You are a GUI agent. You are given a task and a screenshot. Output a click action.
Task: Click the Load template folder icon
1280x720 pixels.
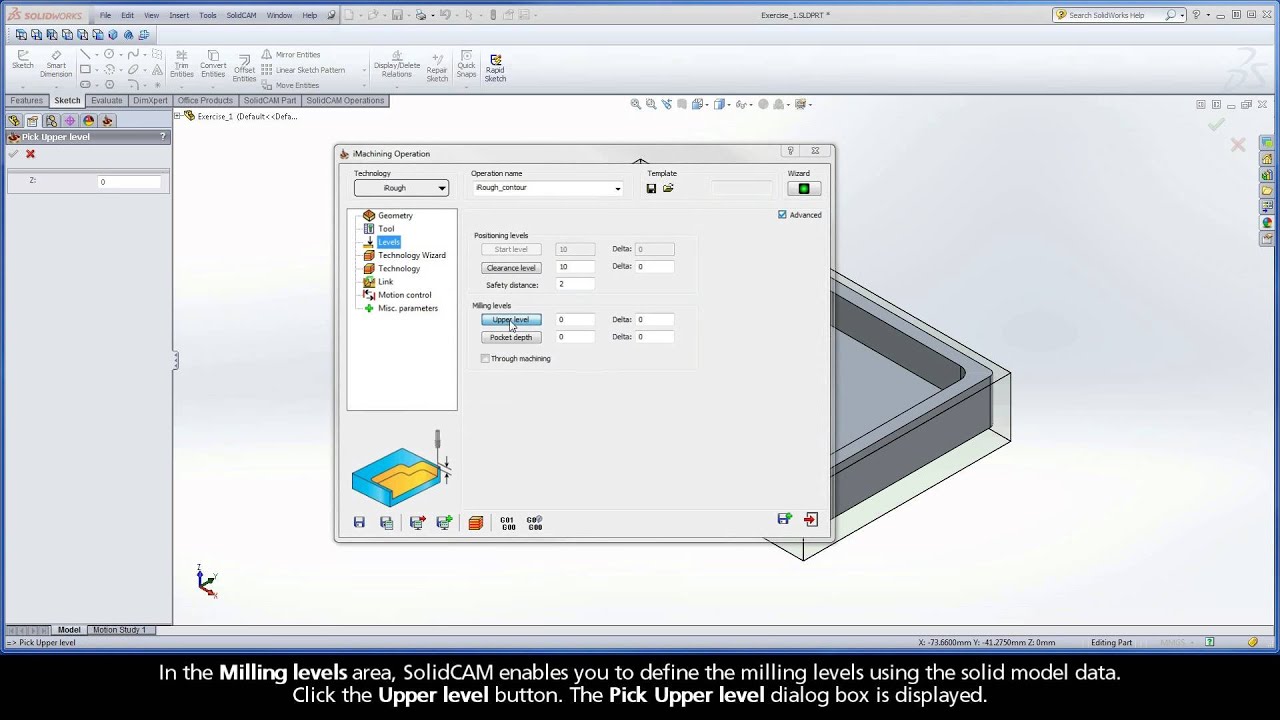click(x=668, y=188)
